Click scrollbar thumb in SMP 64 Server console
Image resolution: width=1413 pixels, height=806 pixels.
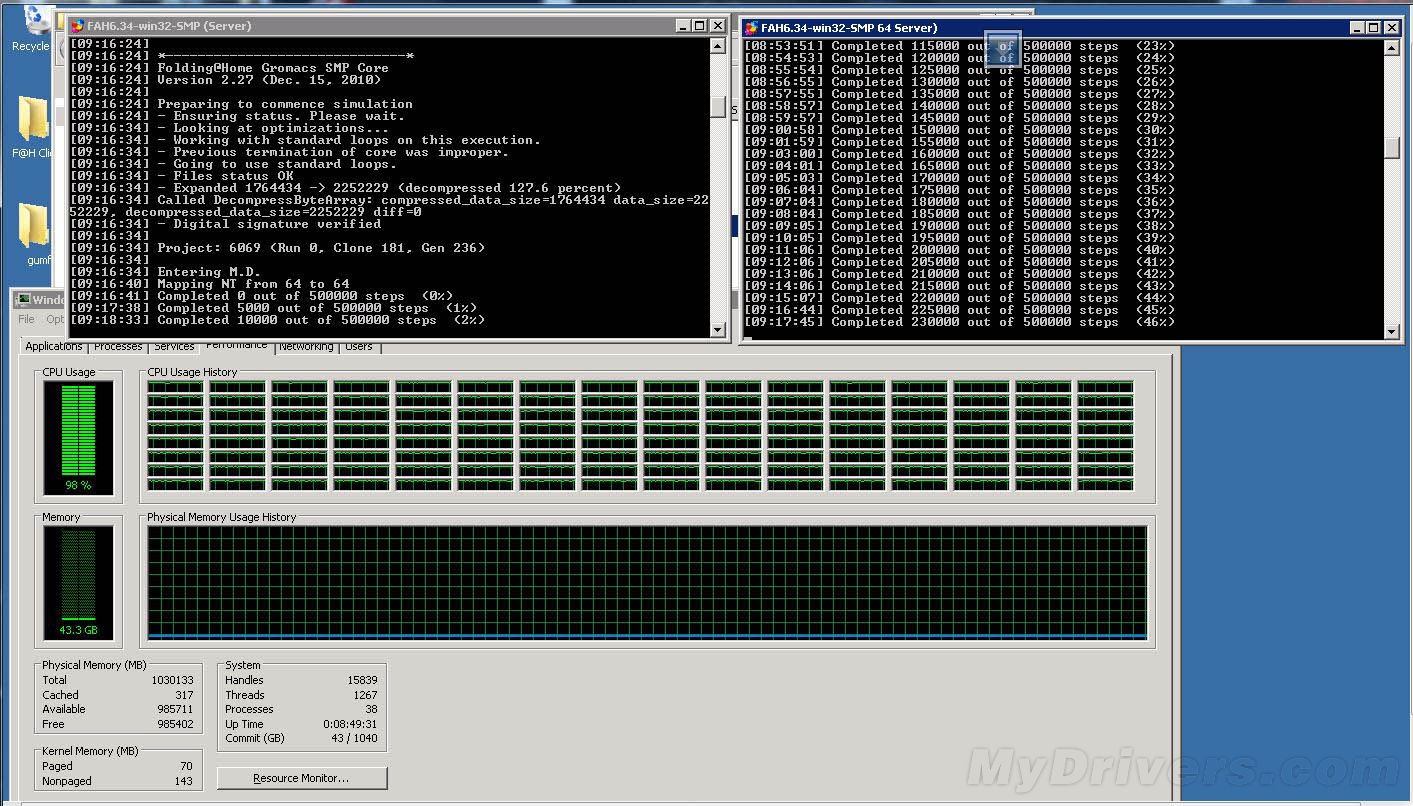pos(1392,147)
